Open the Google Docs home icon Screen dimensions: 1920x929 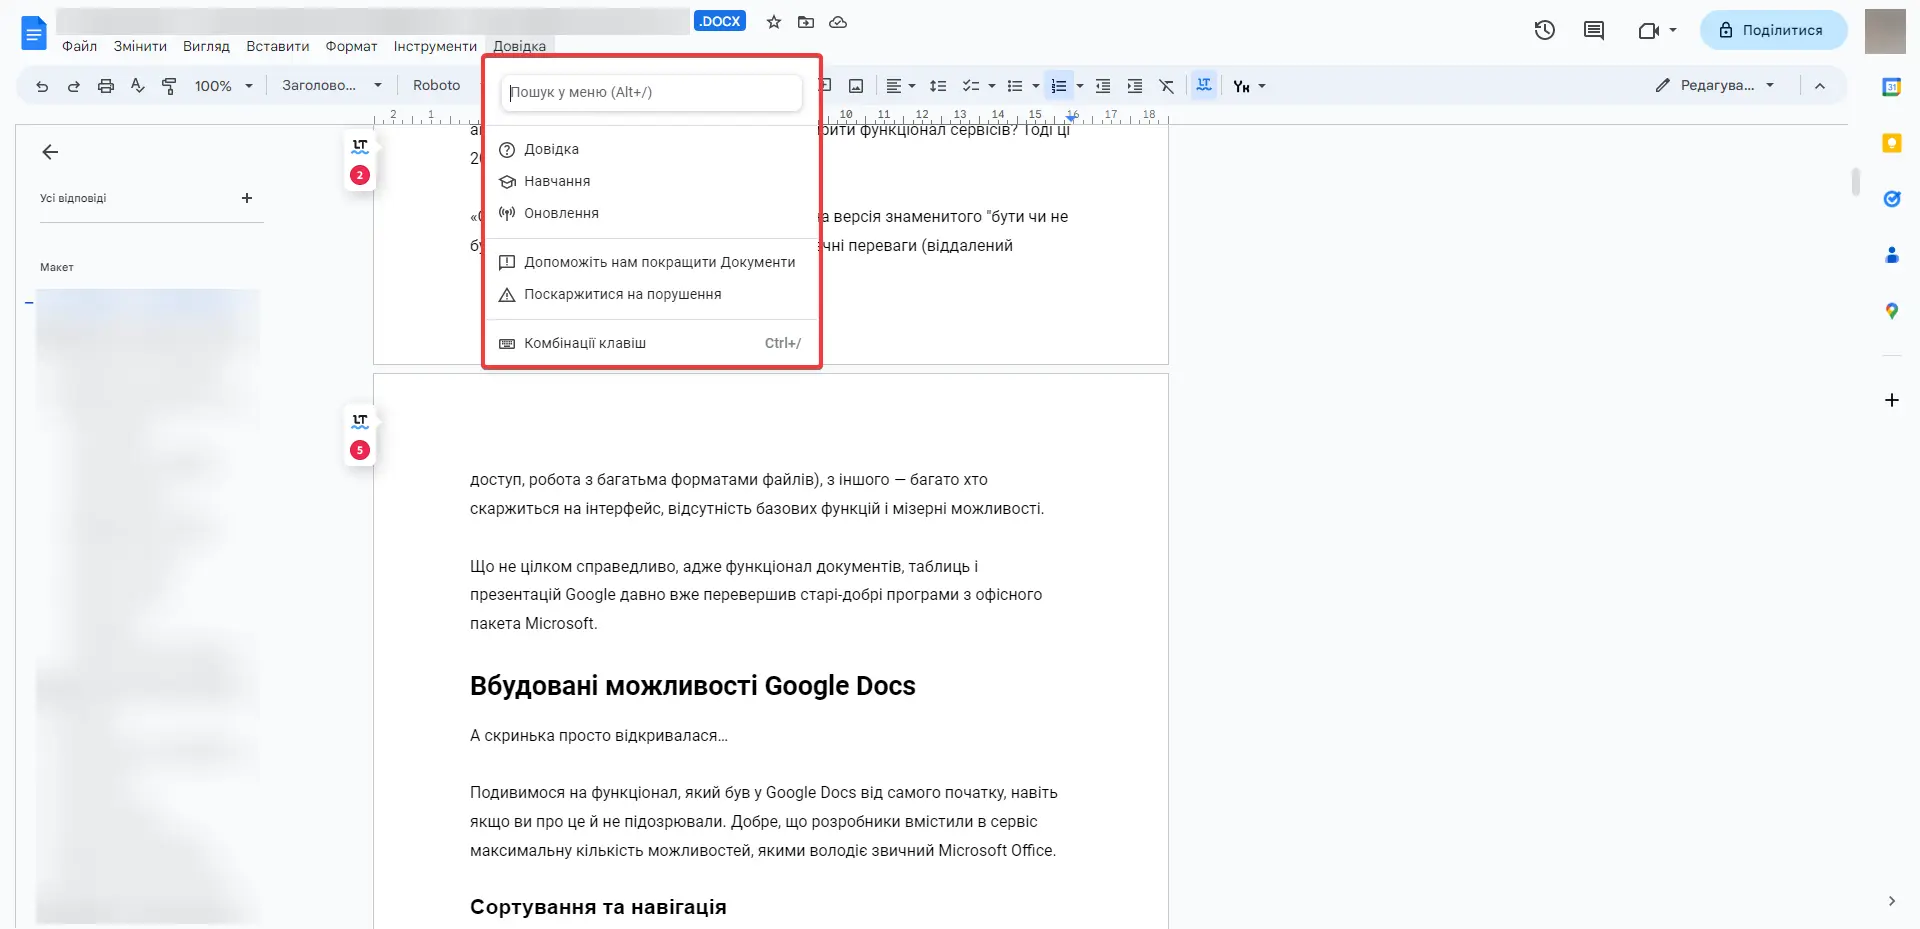pyautogui.click(x=34, y=33)
